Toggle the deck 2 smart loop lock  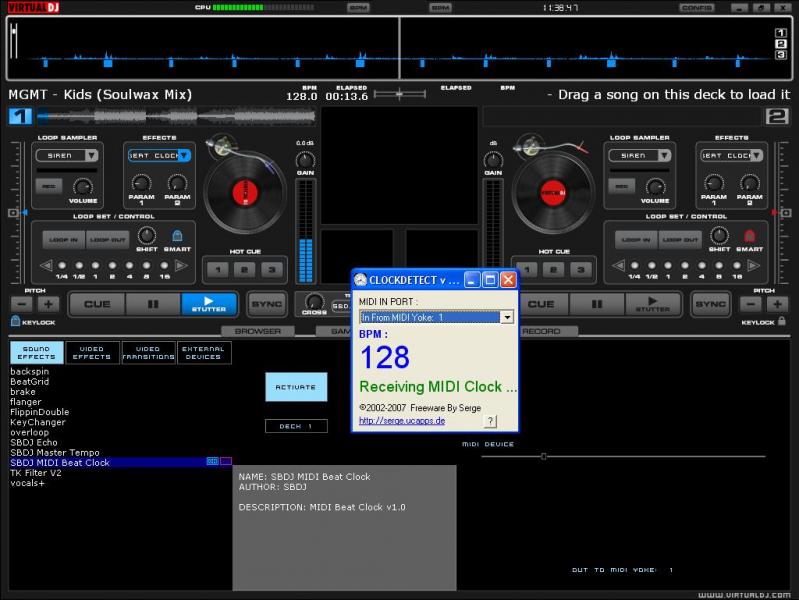coord(749,236)
